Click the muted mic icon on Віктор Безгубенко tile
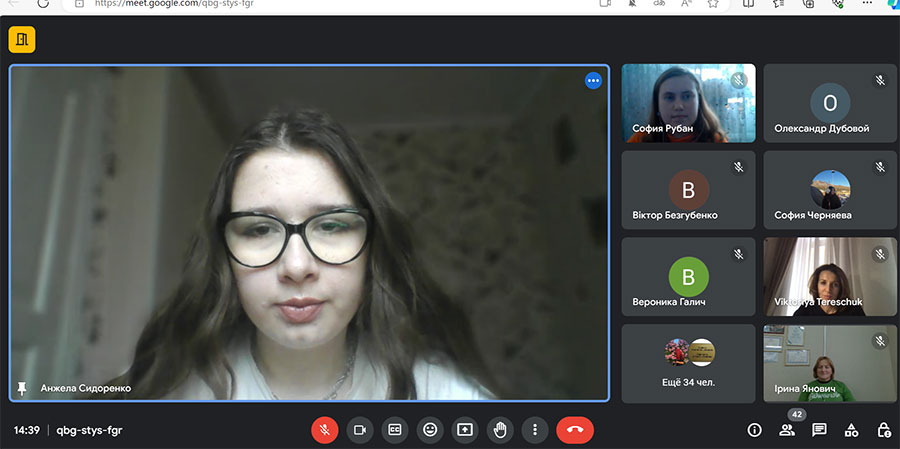Viewport: 900px width, 449px height. [739, 168]
